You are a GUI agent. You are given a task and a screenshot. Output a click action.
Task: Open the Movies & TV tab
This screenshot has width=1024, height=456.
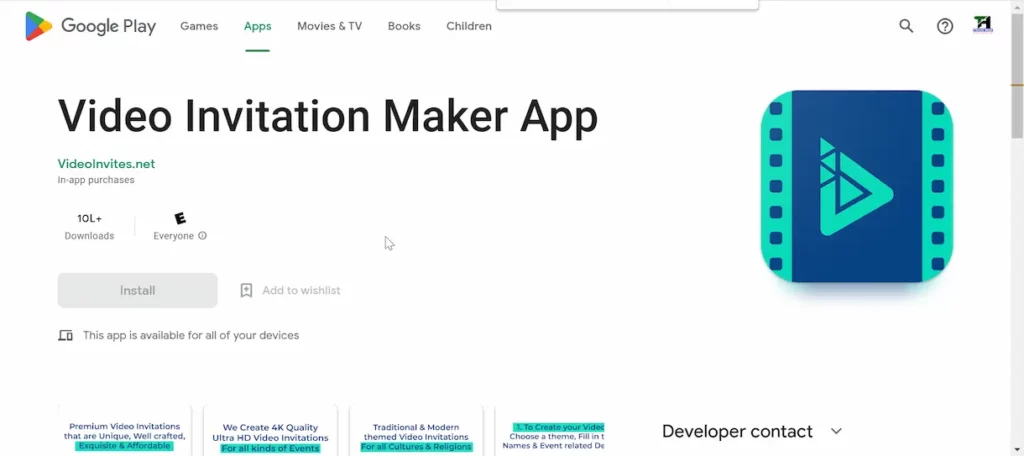(329, 26)
